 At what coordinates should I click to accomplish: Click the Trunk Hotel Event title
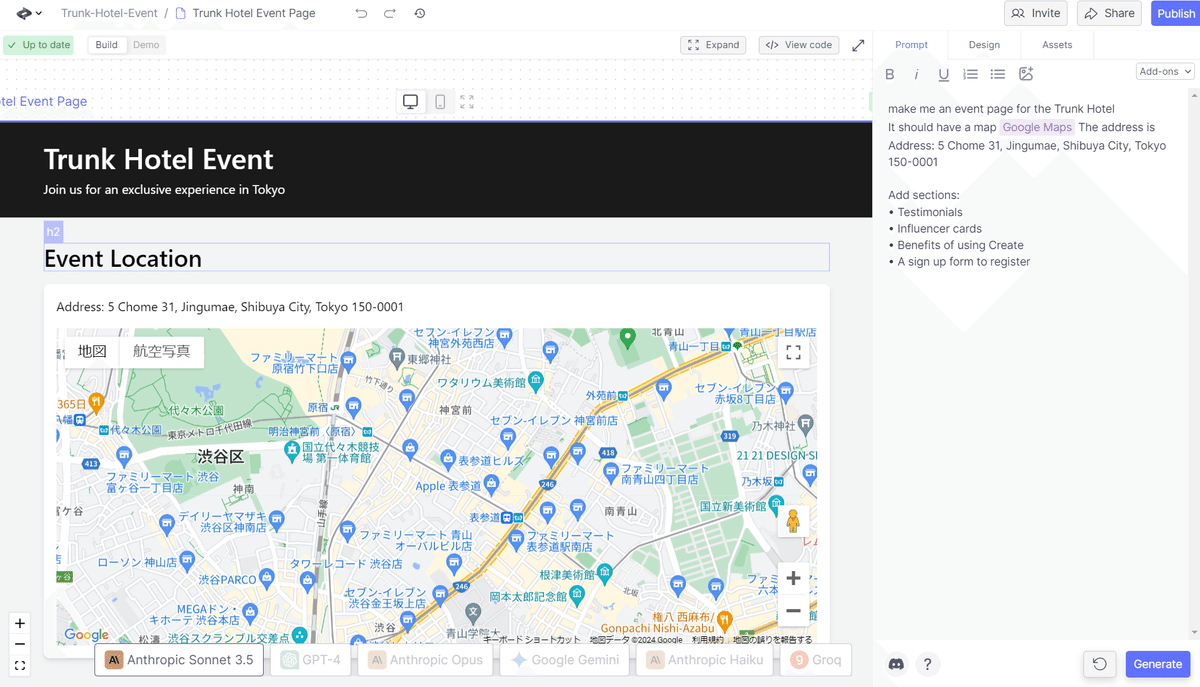coord(158,159)
